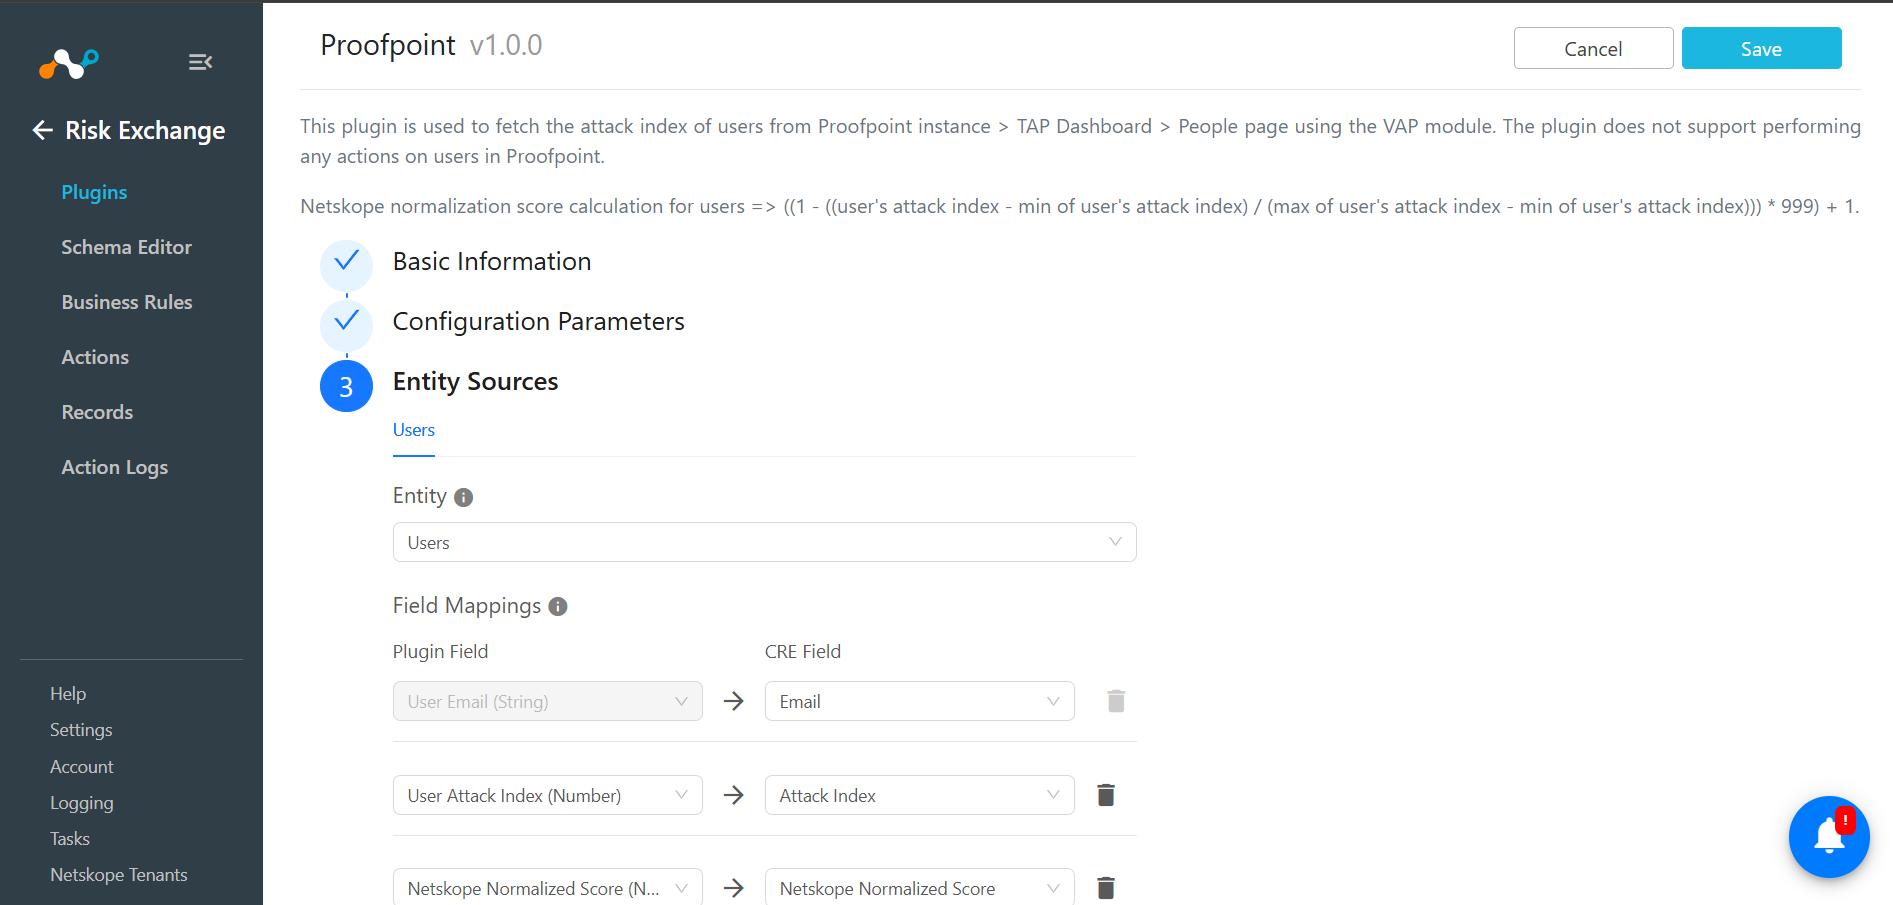Save the Proofpoint plugin configuration

1761,48
